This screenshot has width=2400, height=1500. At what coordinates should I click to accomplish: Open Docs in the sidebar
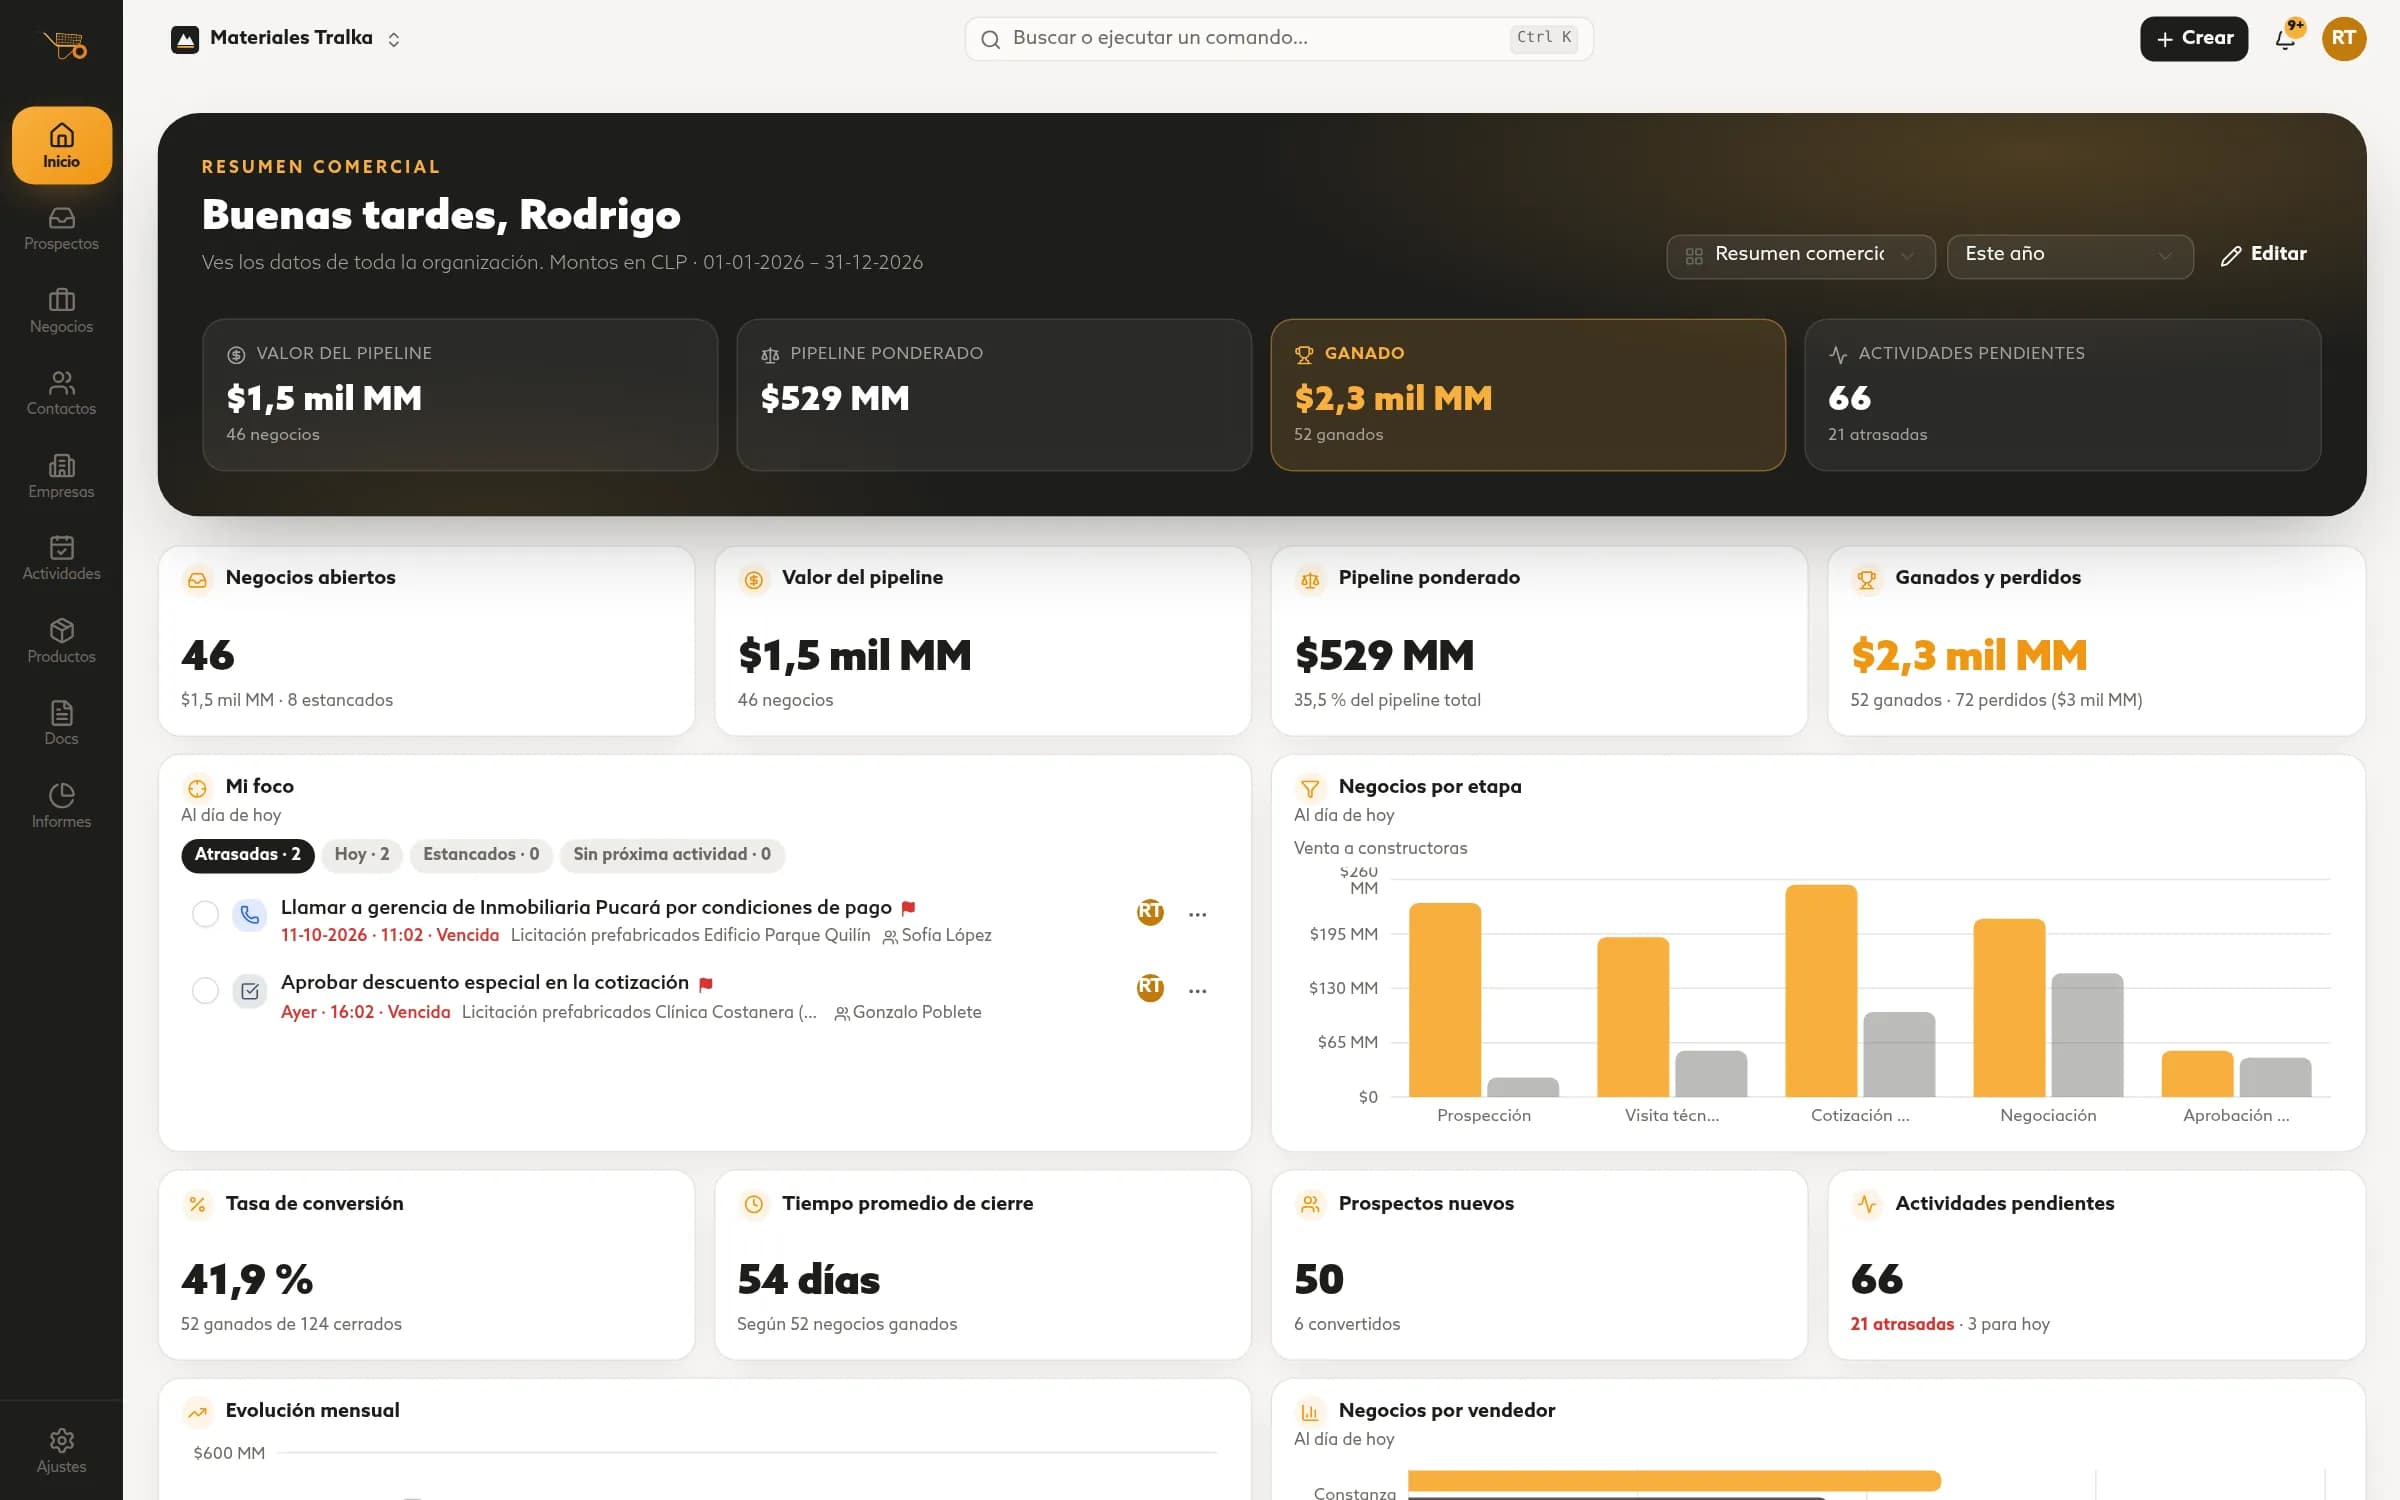click(x=61, y=724)
